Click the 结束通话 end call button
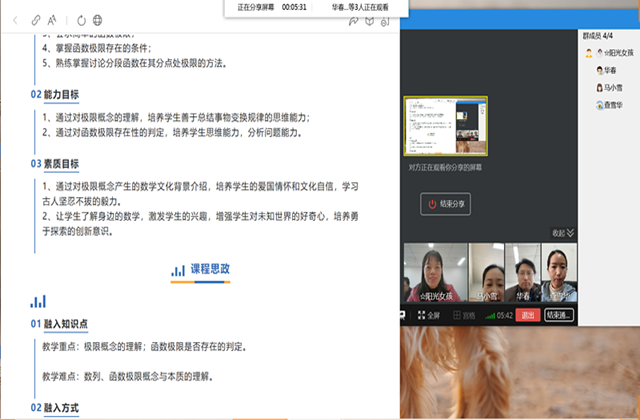640x420 pixels. [559, 314]
